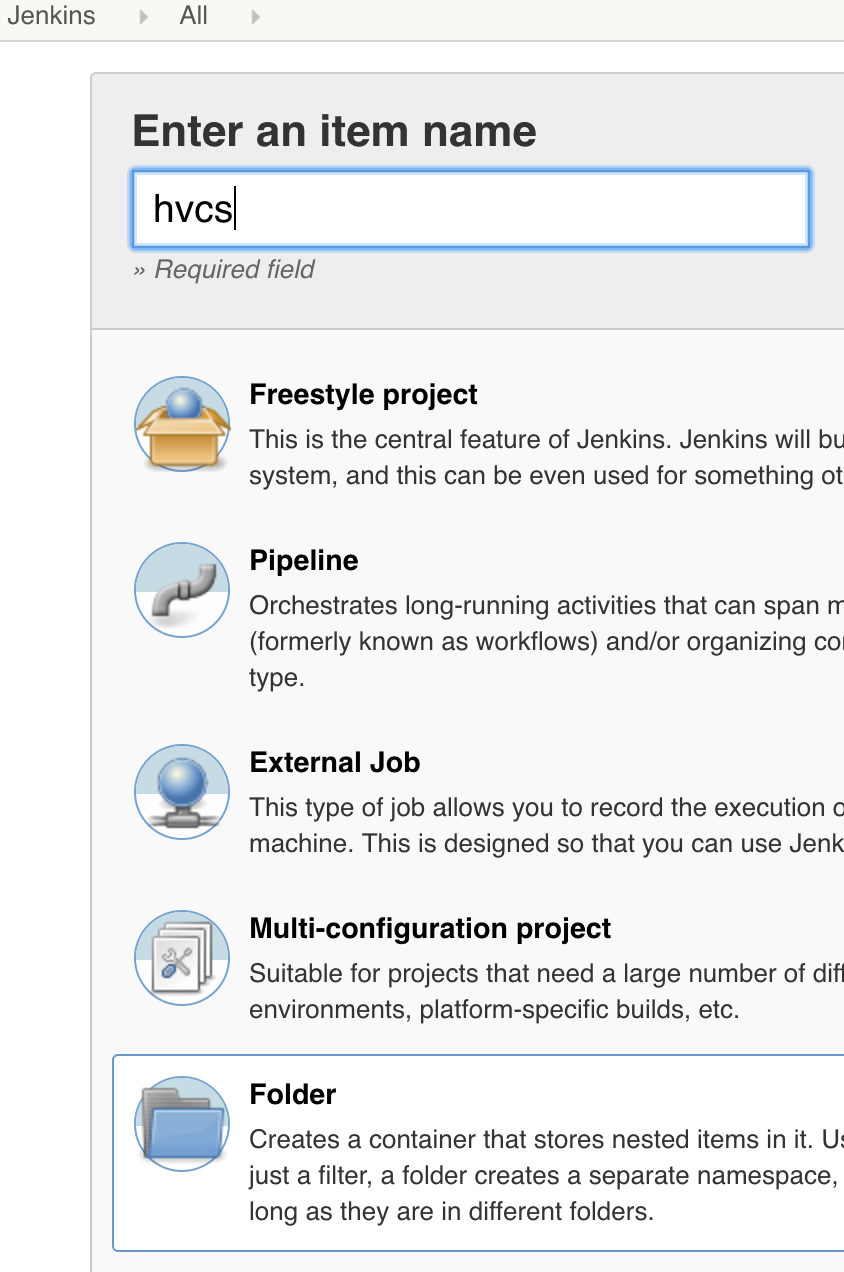Click the Required field hint text

point(224,269)
